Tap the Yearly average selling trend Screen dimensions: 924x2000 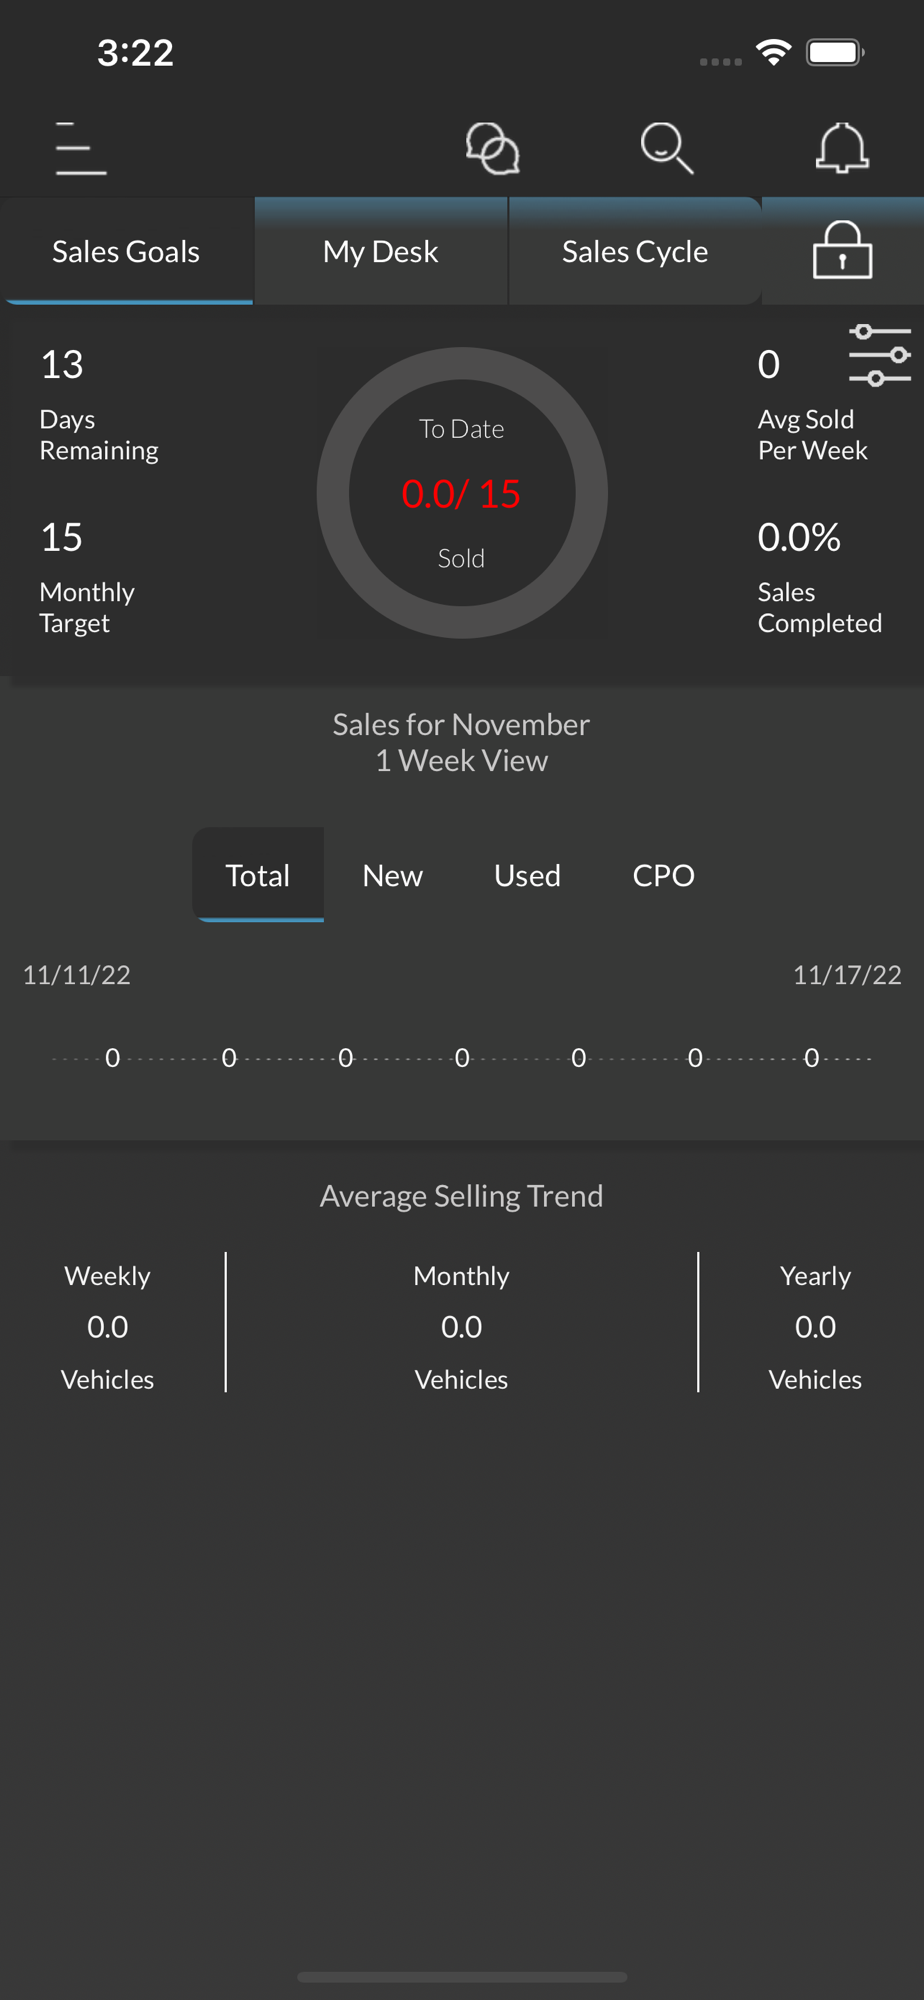(x=815, y=1326)
